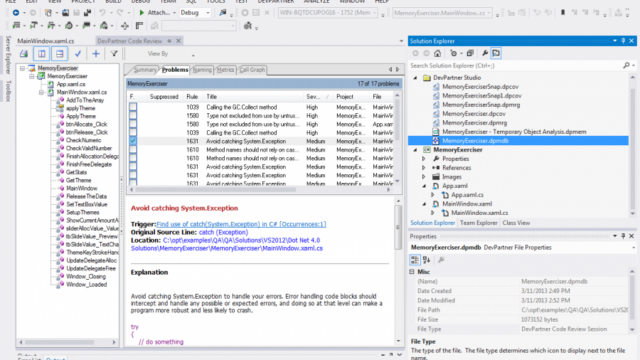Collapse the MainWindow.xaml.cs node in Code Review tree
640x360 pixels.
41,92
